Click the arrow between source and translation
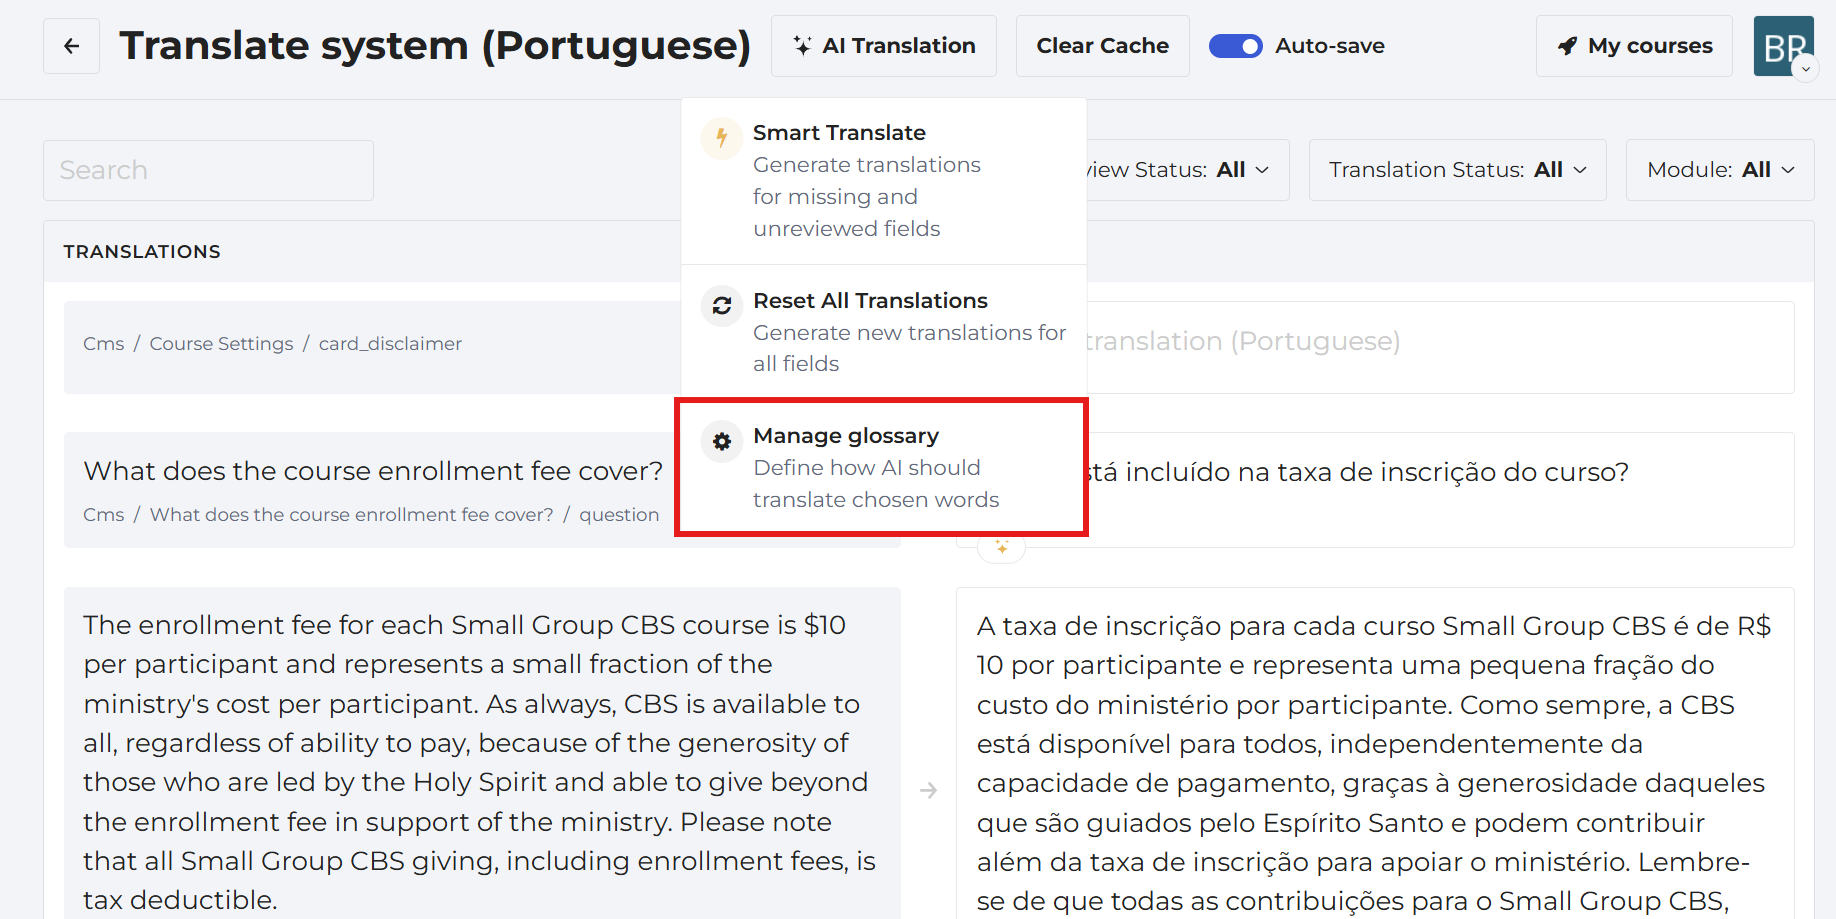Screen dimensions: 1836x919 (x=928, y=790)
